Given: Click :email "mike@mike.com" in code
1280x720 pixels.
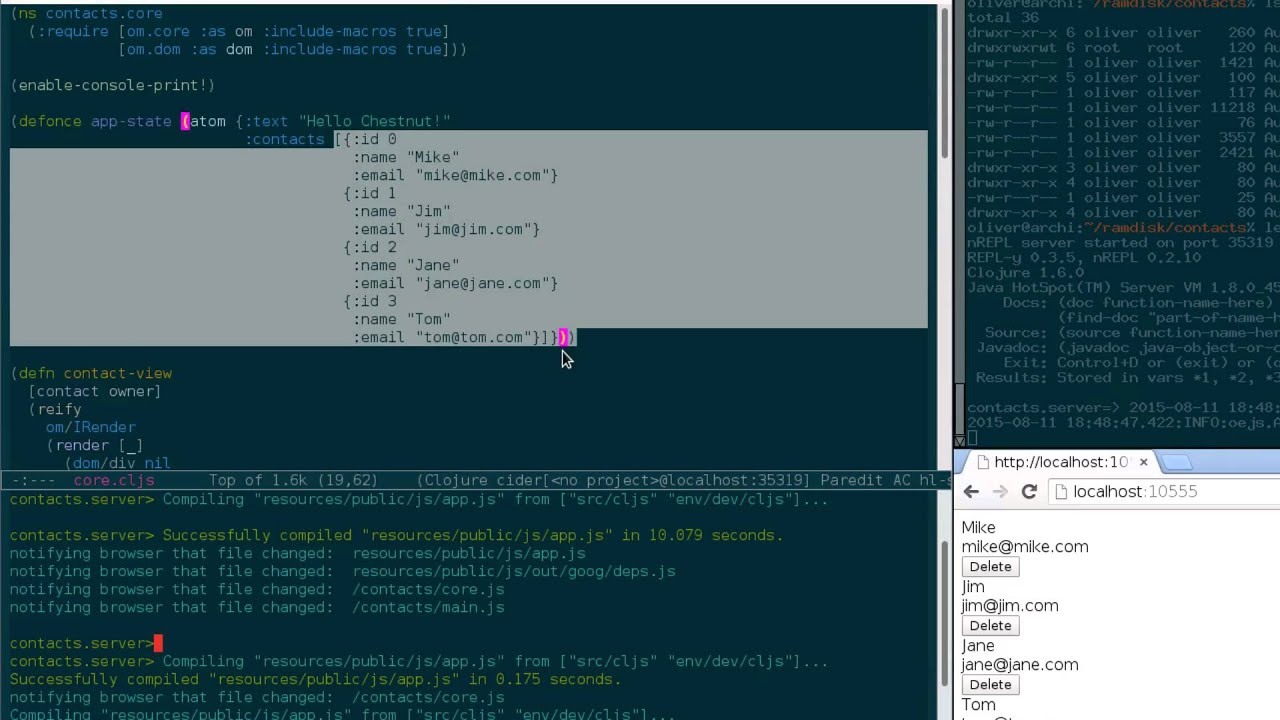Looking at the screenshot, I should click(455, 176).
